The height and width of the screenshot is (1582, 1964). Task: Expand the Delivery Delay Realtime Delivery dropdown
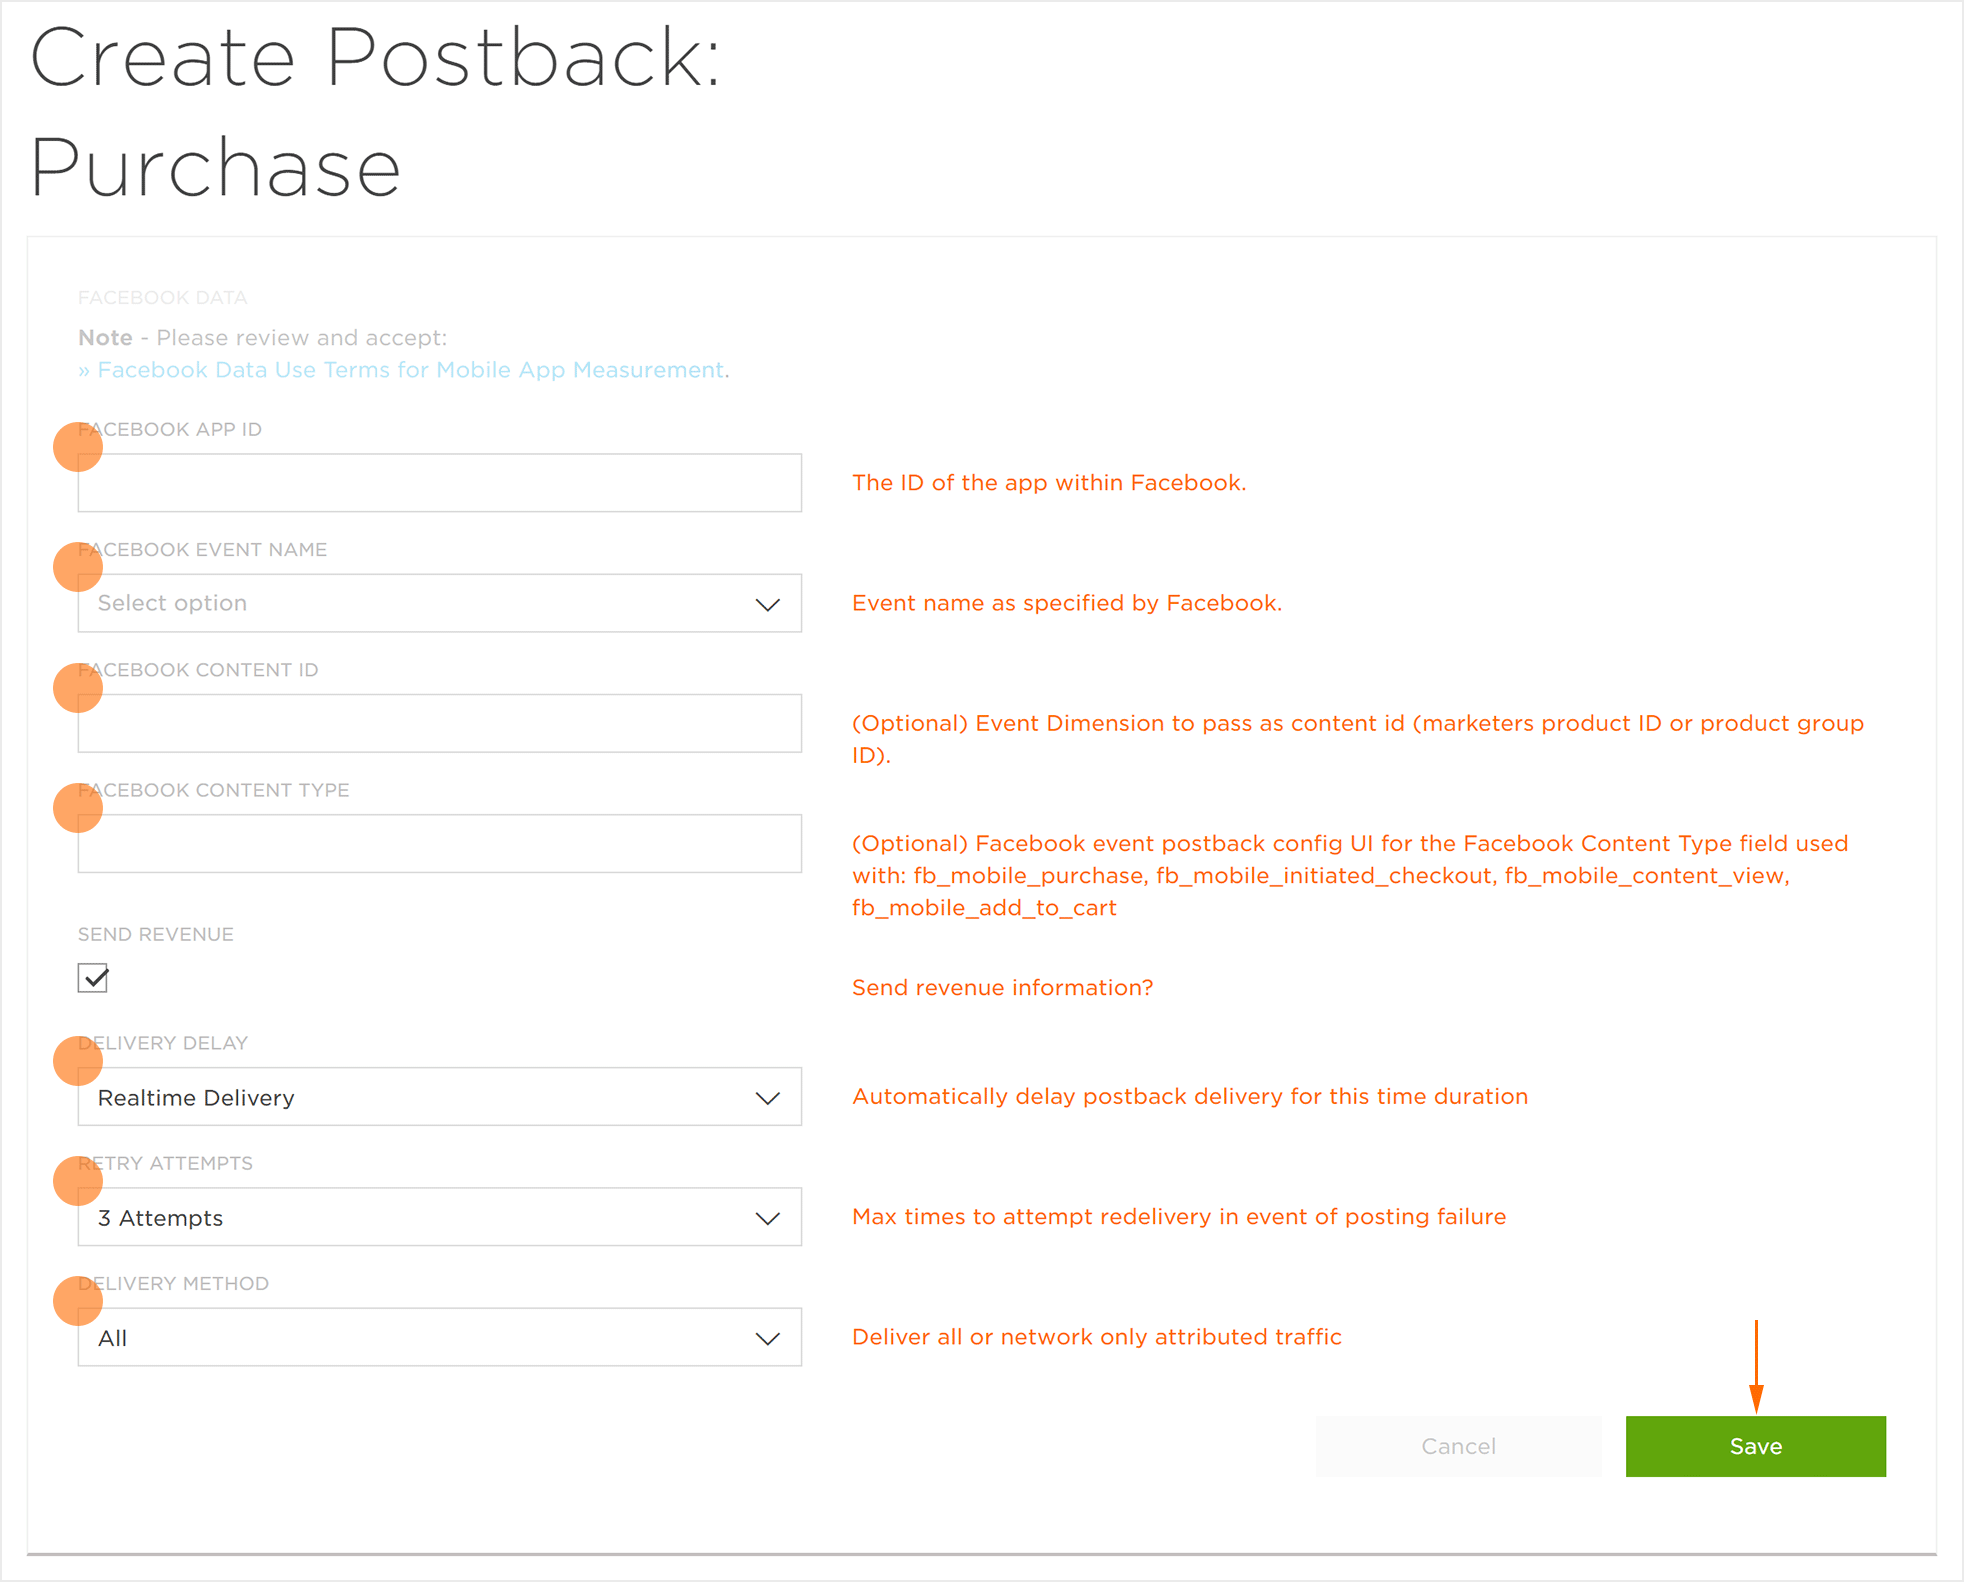pos(440,1097)
